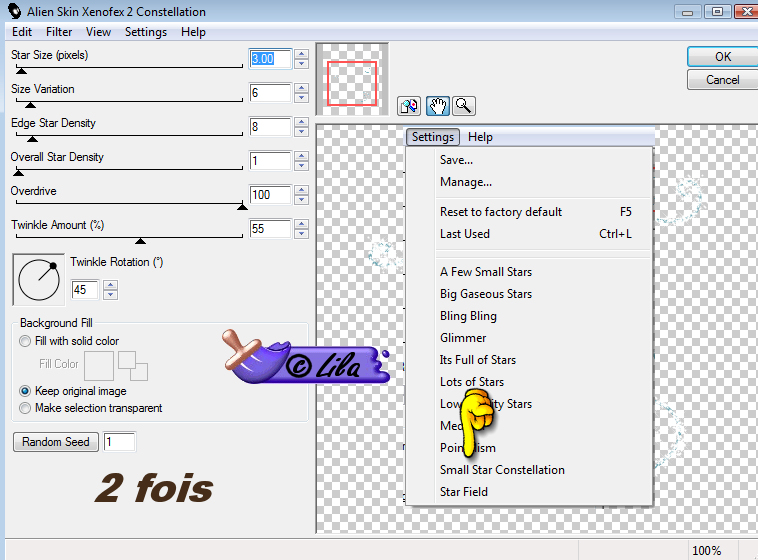
Task: Click the Random Seed value field
Action: (119, 442)
